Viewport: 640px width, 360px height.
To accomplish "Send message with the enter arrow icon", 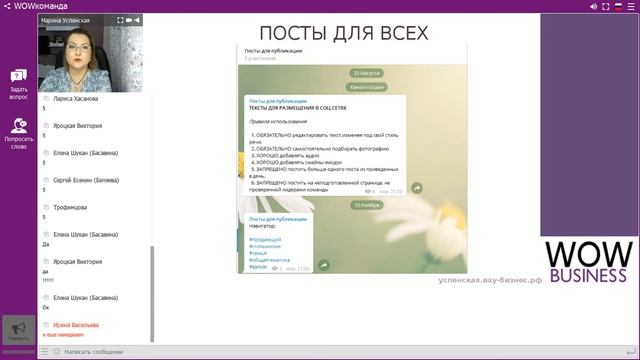I will [x=631, y=351].
